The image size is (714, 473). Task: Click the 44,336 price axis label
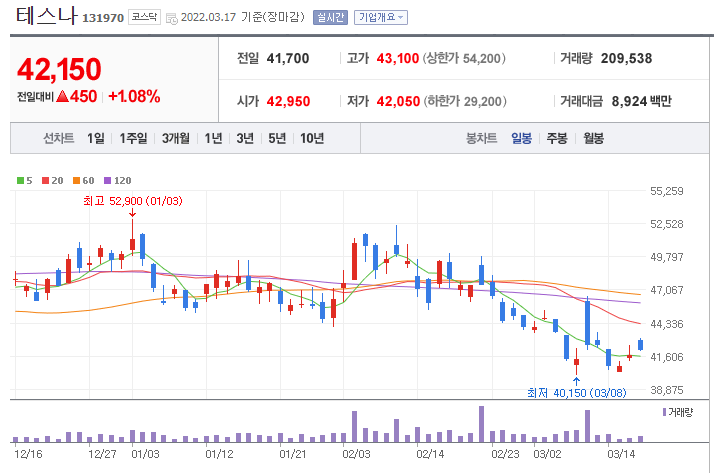point(667,324)
